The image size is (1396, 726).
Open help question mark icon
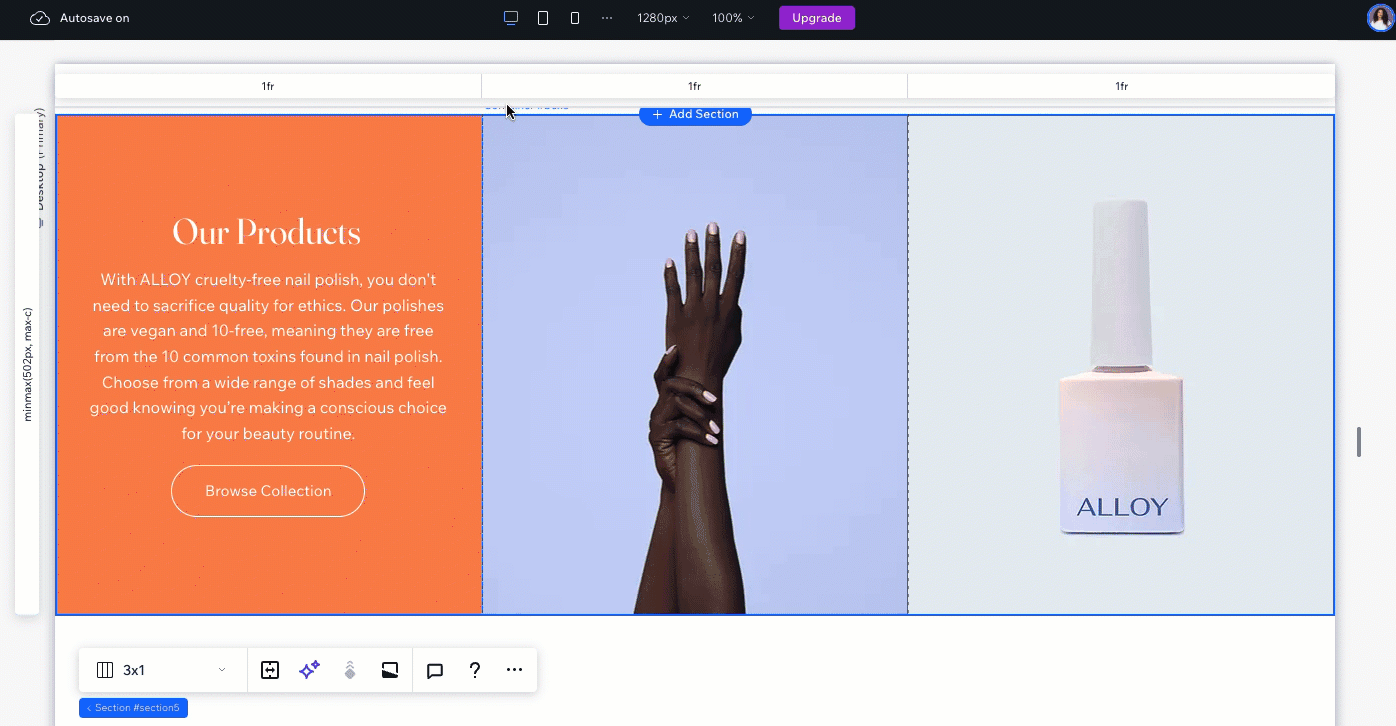click(475, 670)
